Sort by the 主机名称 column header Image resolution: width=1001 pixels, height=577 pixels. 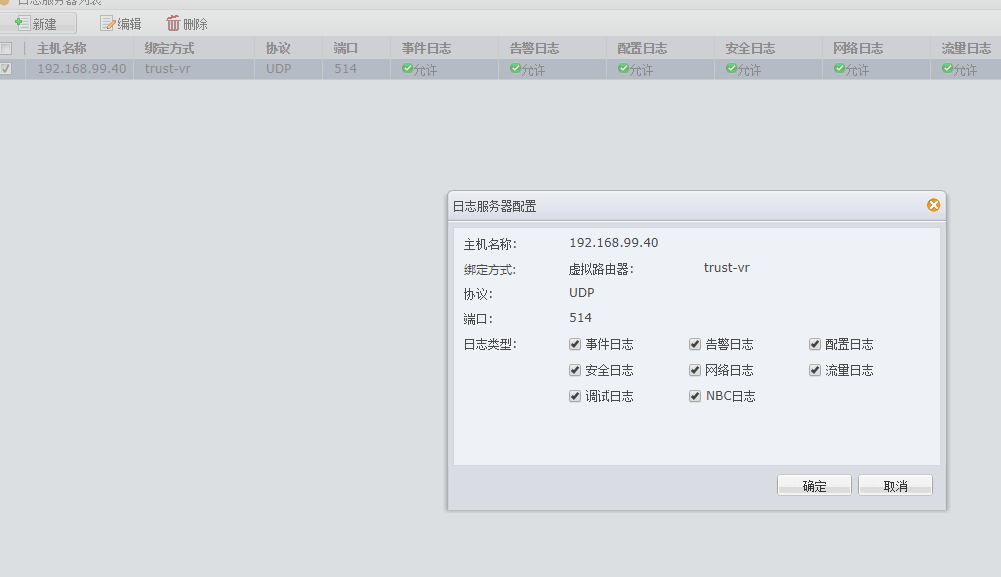(x=62, y=48)
